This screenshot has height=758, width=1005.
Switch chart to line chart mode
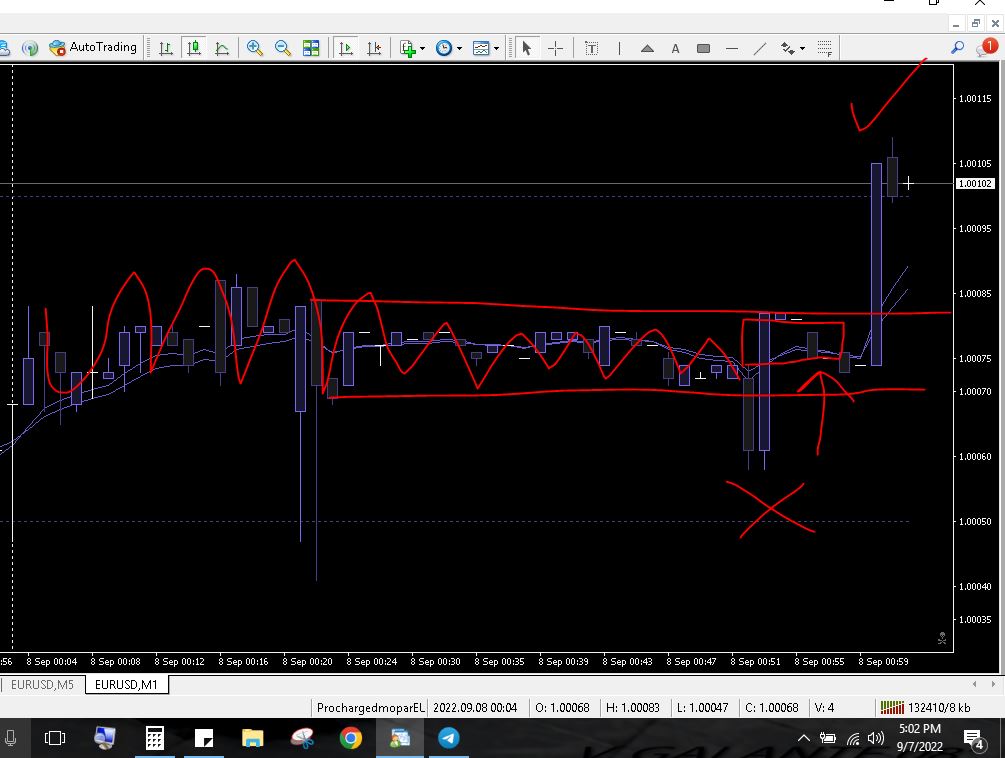(222, 47)
